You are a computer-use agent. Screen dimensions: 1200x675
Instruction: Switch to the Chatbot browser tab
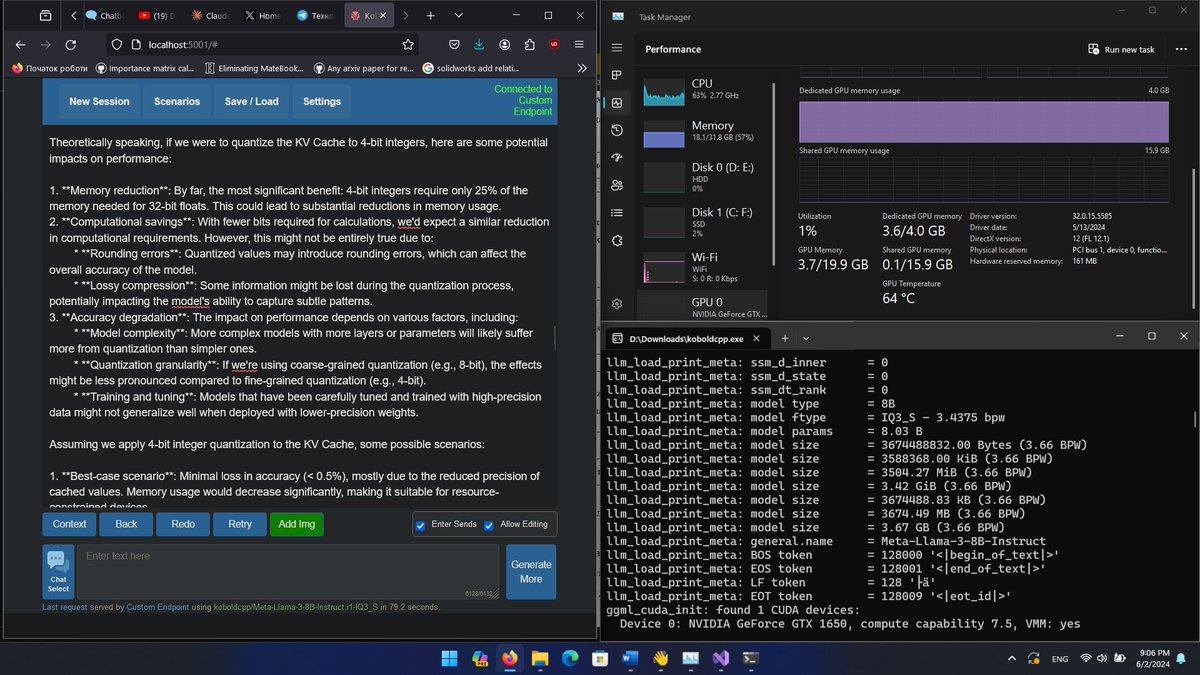click(104, 16)
